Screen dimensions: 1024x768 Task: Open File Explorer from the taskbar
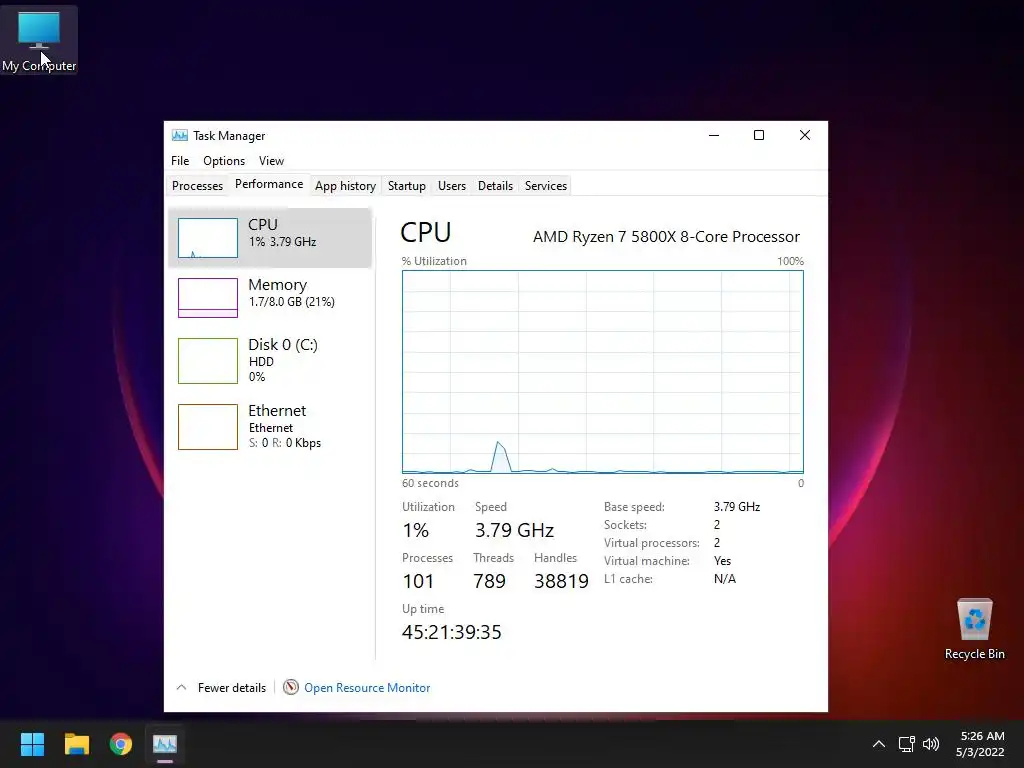click(76, 744)
